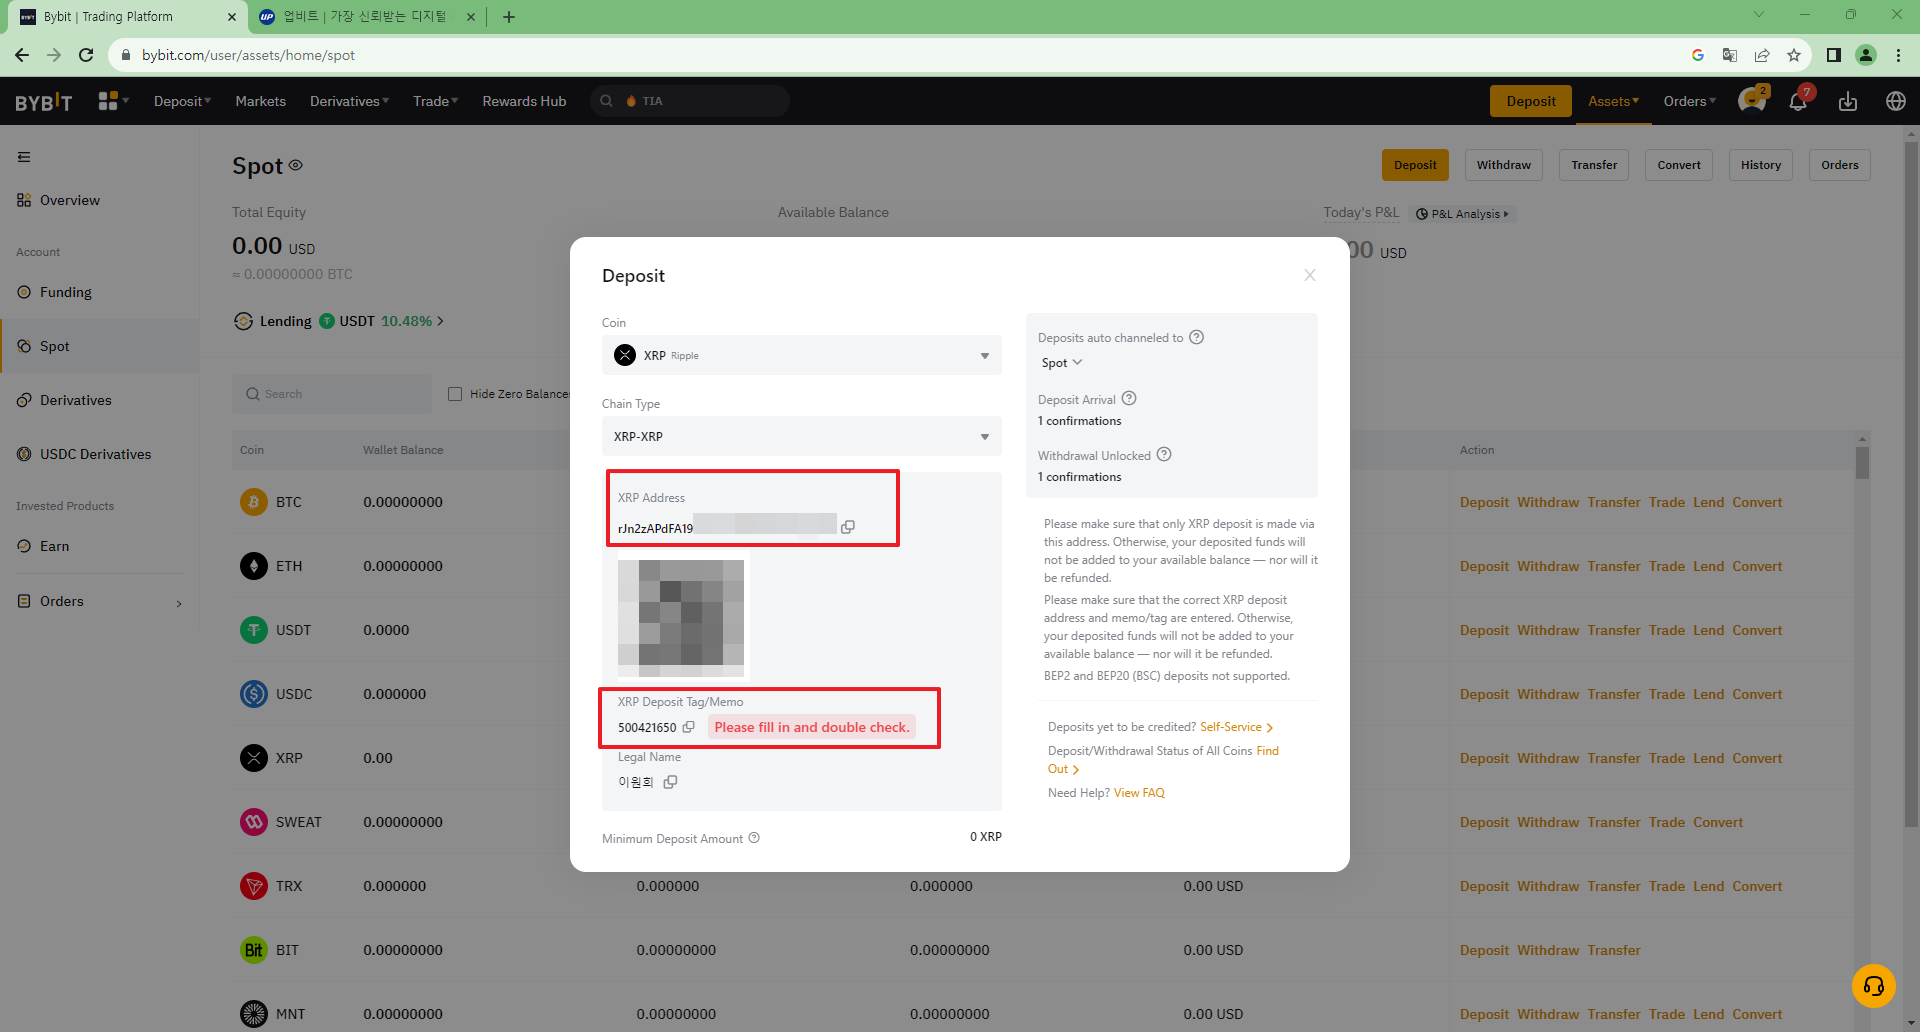Enable the Hide Zero Balance checkbox

click(455, 394)
